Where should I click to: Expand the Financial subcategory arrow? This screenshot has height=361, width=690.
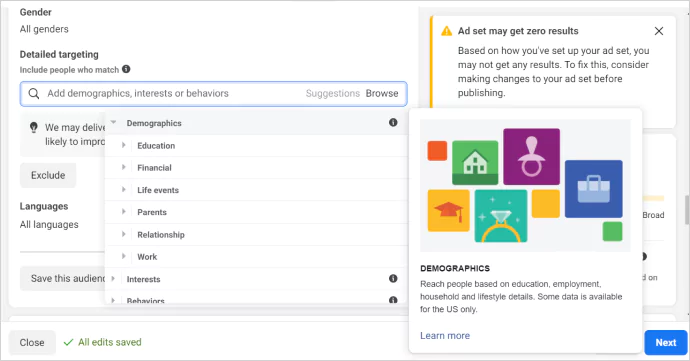click(124, 167)
